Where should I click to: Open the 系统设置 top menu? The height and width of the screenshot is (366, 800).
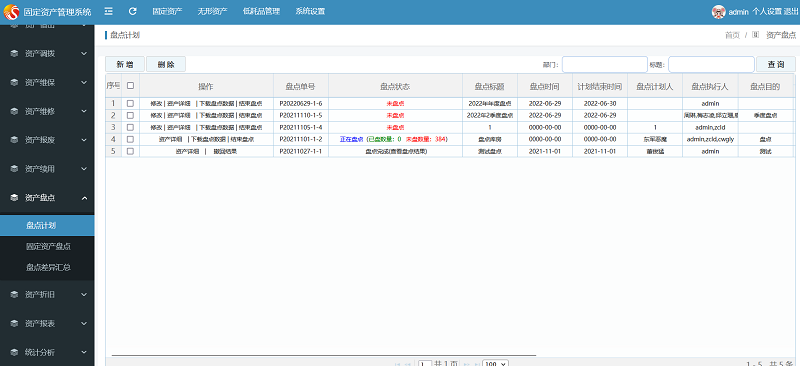coord(310,11)
